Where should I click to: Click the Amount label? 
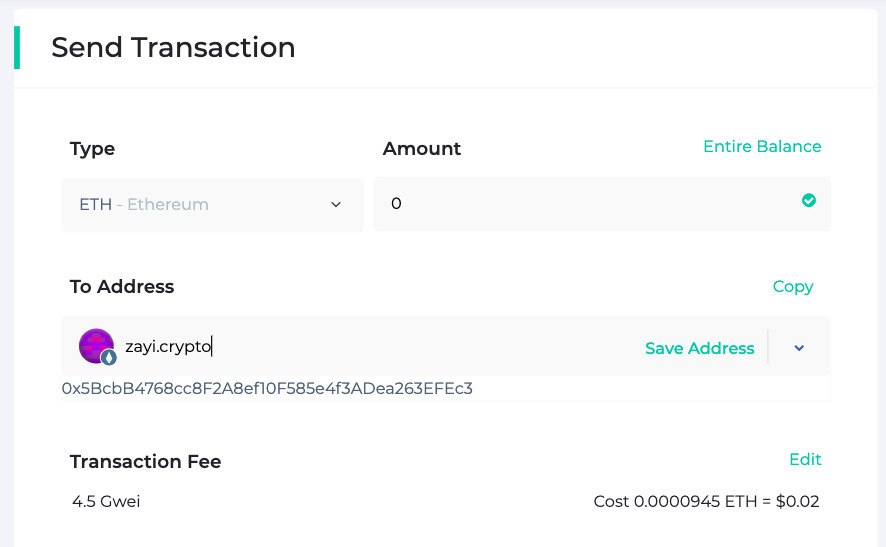[422, 149]
